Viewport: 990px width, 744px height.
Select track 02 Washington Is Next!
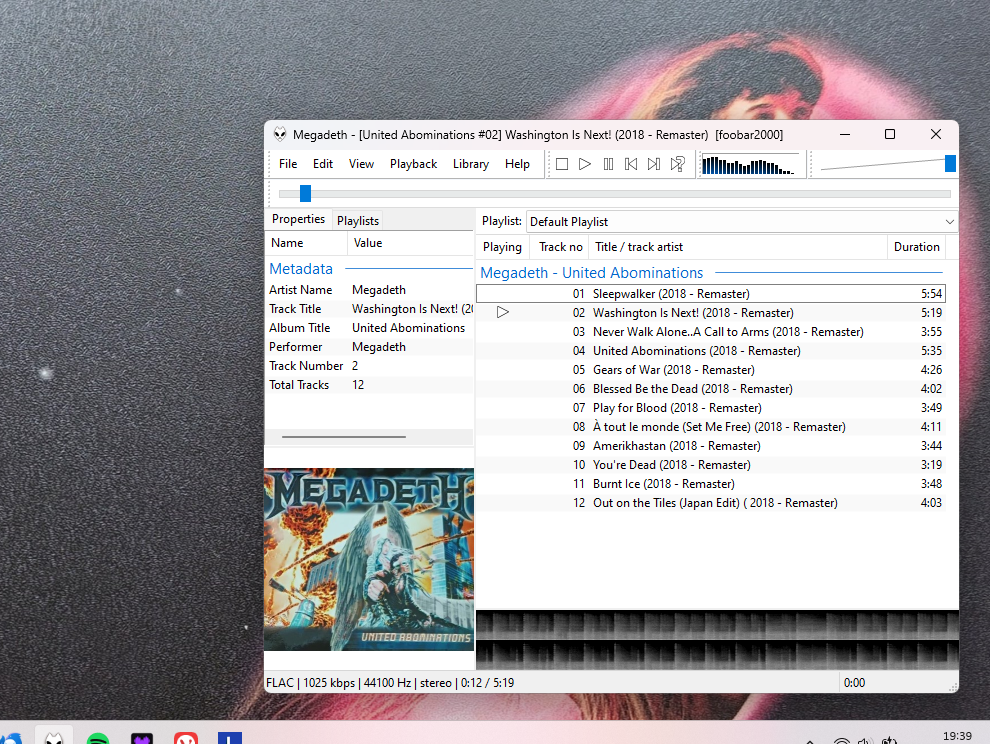pyautogui.click(x=711, y=313)
